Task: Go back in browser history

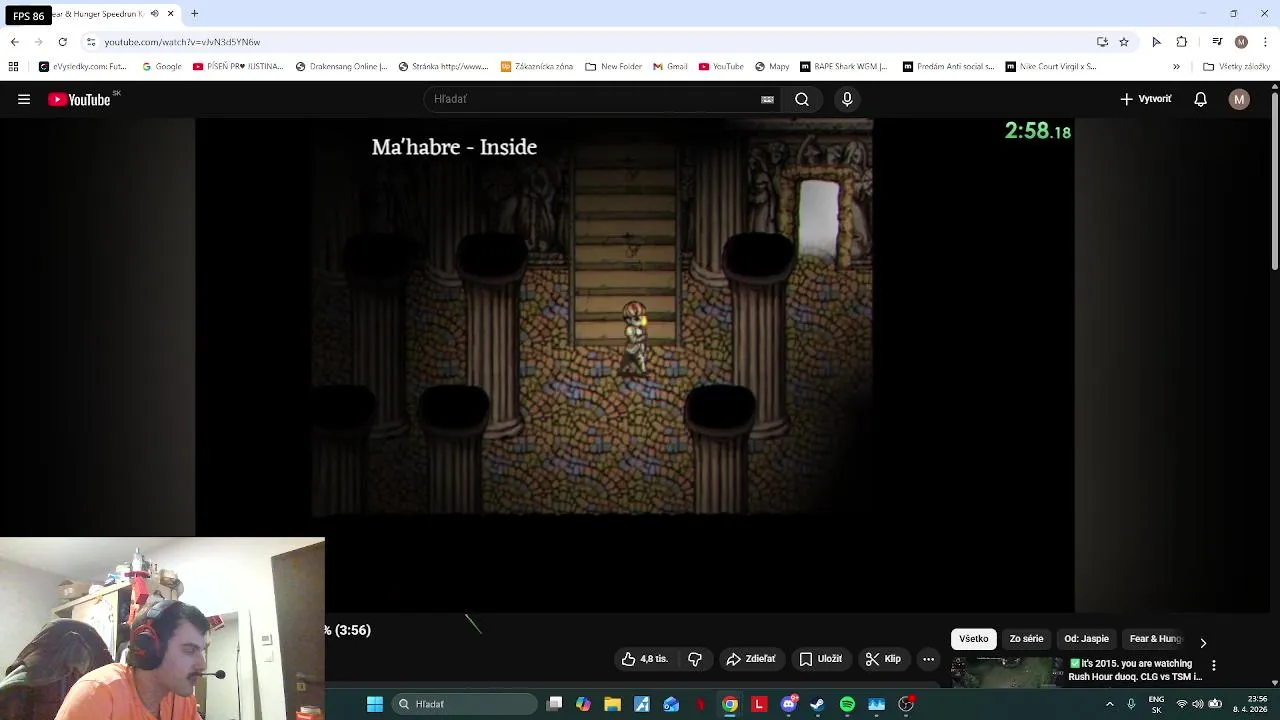Action: click(x=14, y=42)
